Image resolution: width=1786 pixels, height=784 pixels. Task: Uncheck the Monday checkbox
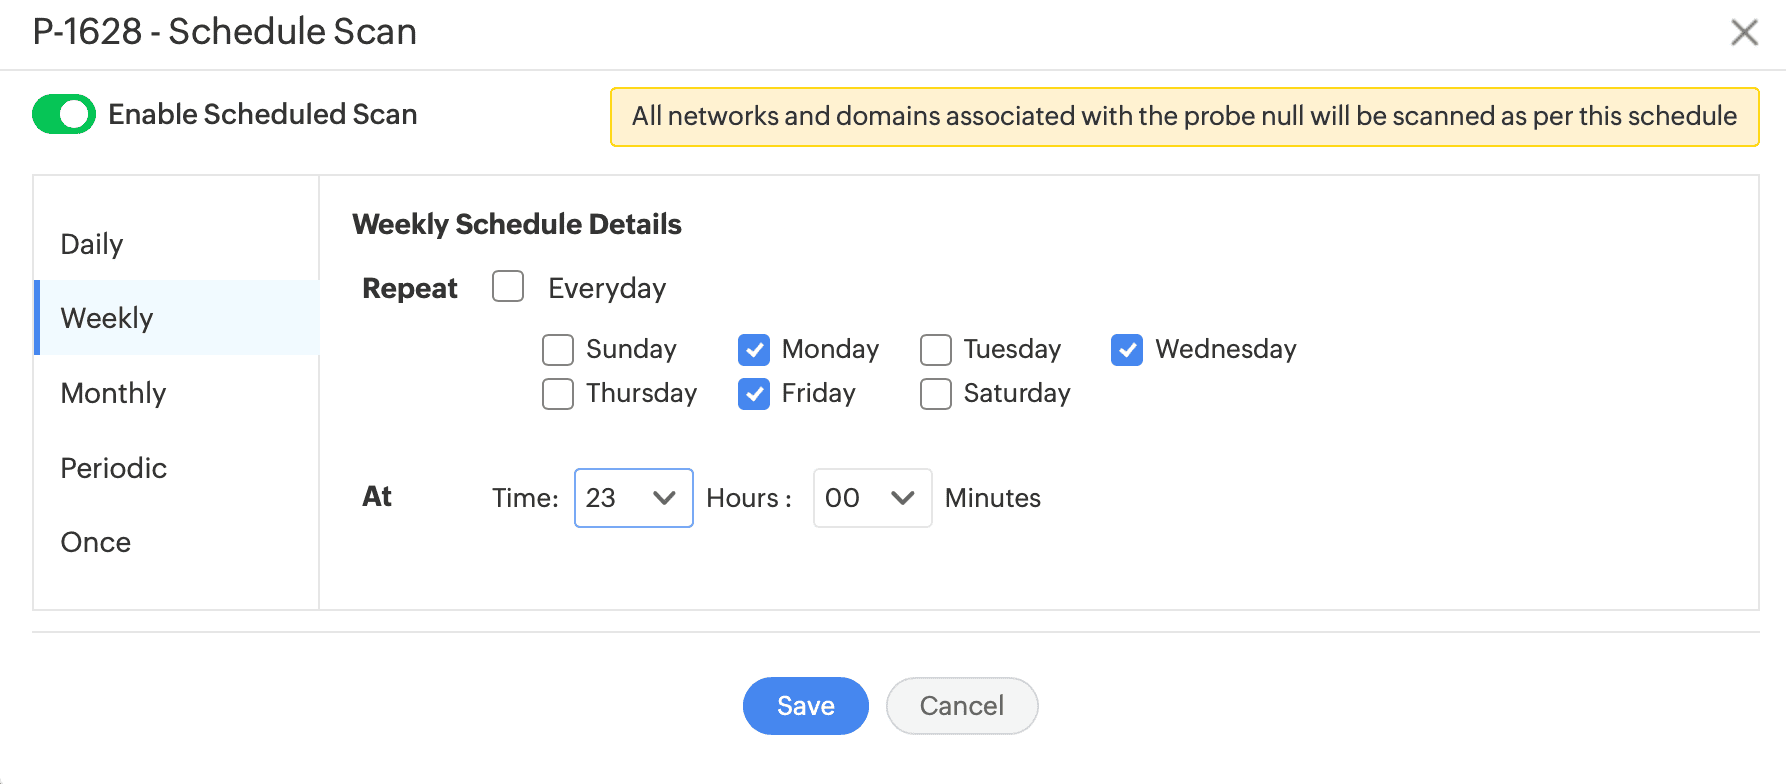coord(754,350)
